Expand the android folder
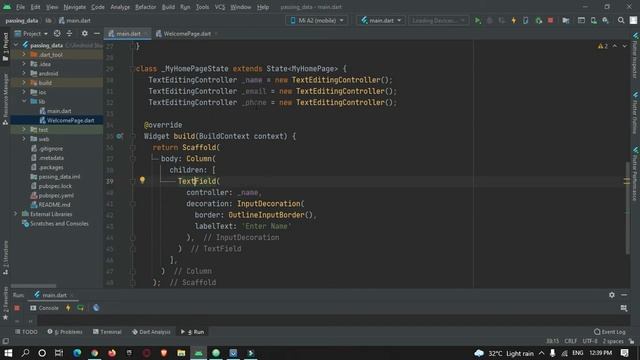Viewport: 640px width, 360px height. coord(24,73)
